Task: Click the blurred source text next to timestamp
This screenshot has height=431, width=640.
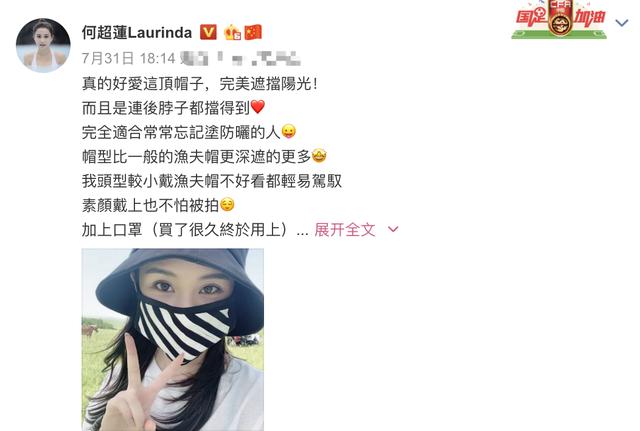Action: click(241, 58)
